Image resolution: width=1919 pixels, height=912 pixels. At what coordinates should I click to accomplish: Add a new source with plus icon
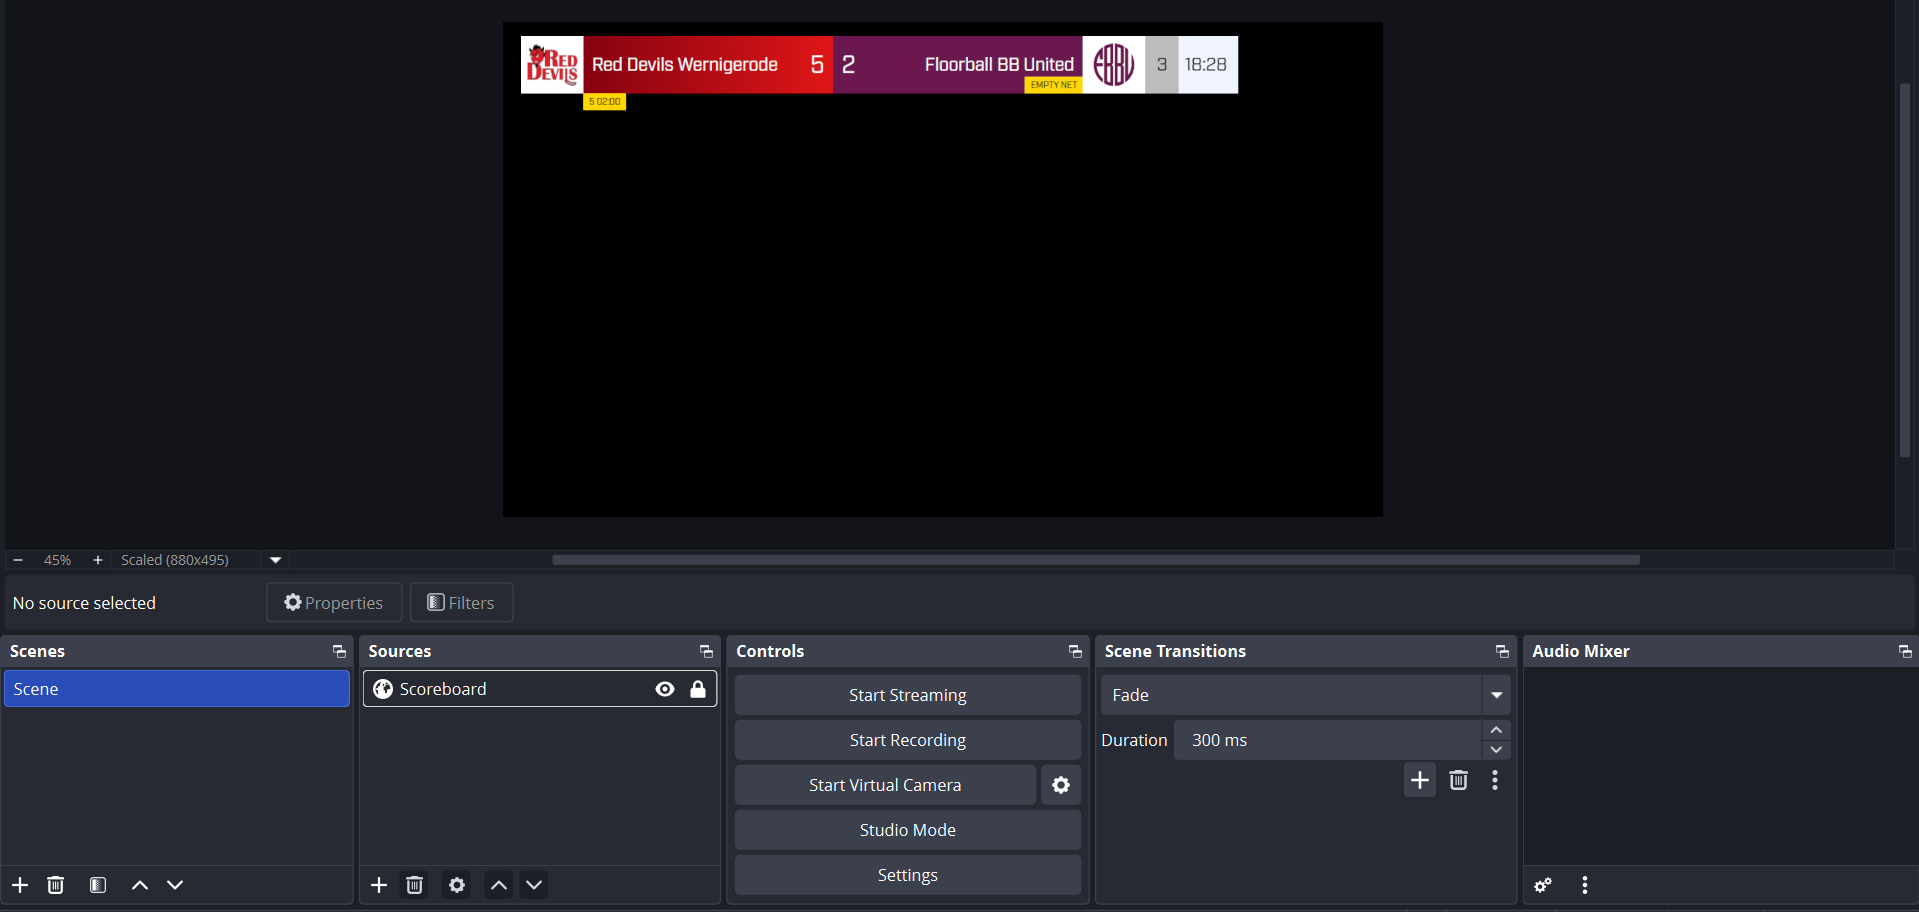pos(379,885)
